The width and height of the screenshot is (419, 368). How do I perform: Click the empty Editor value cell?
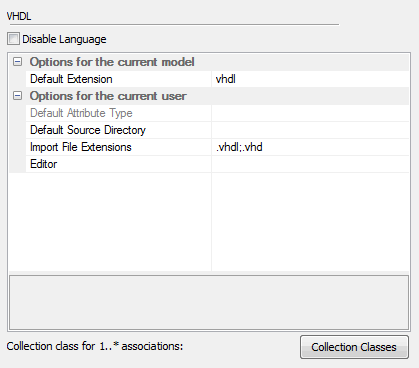310,164
